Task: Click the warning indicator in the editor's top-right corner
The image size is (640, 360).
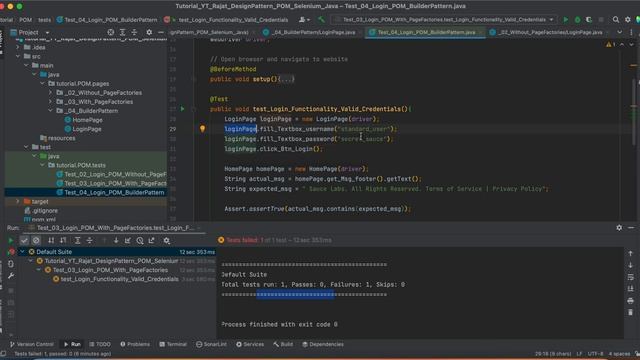Action: point(611,44)
